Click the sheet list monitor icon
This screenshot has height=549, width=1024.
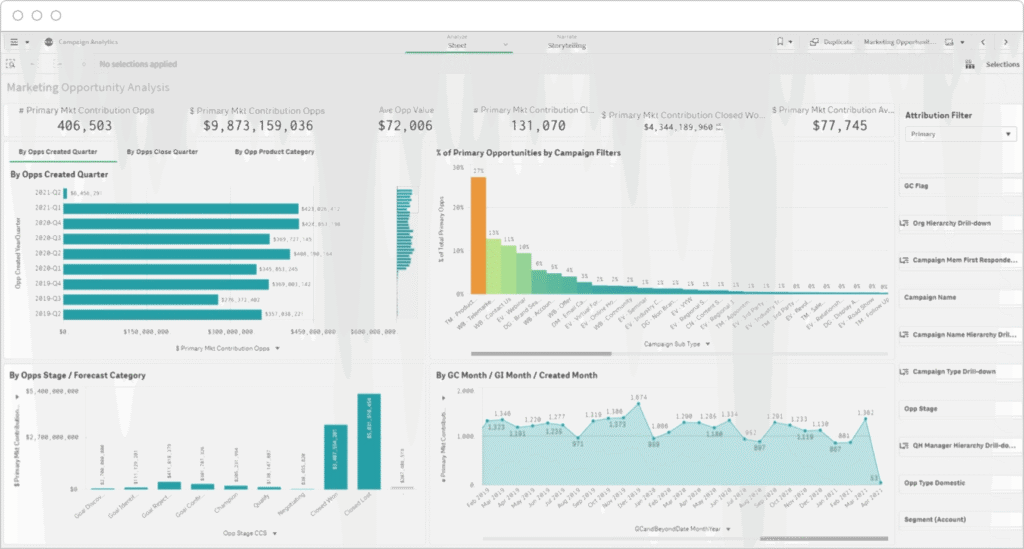[950, 42]
